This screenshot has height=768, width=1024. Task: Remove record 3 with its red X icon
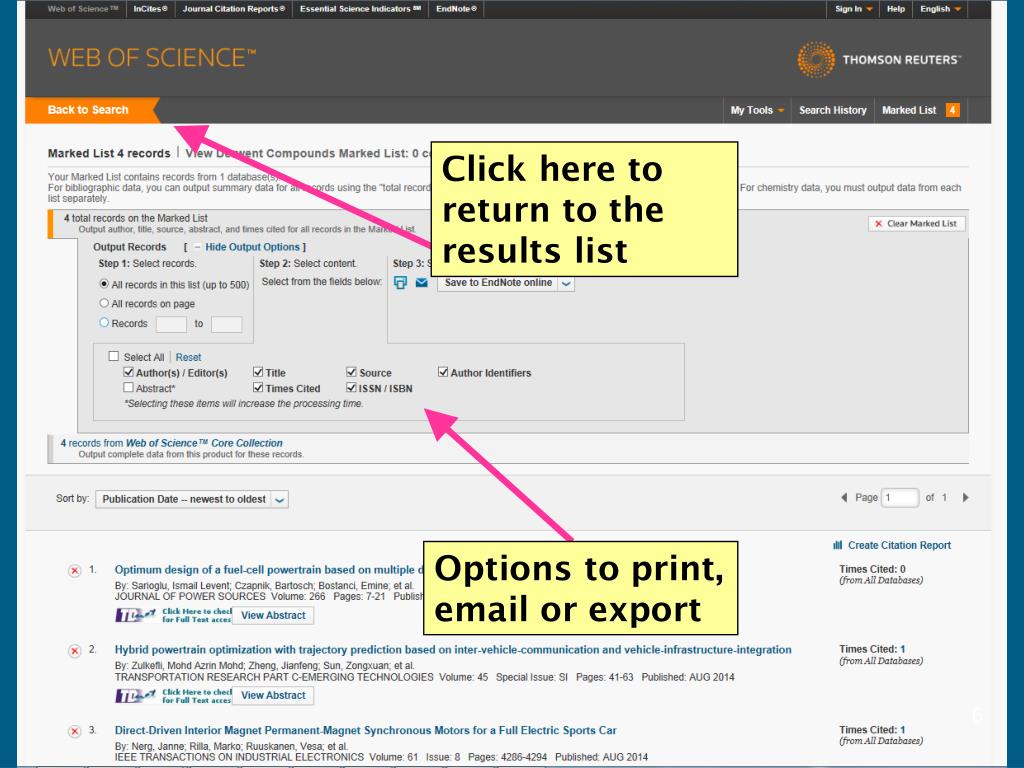tap(74, 731)
